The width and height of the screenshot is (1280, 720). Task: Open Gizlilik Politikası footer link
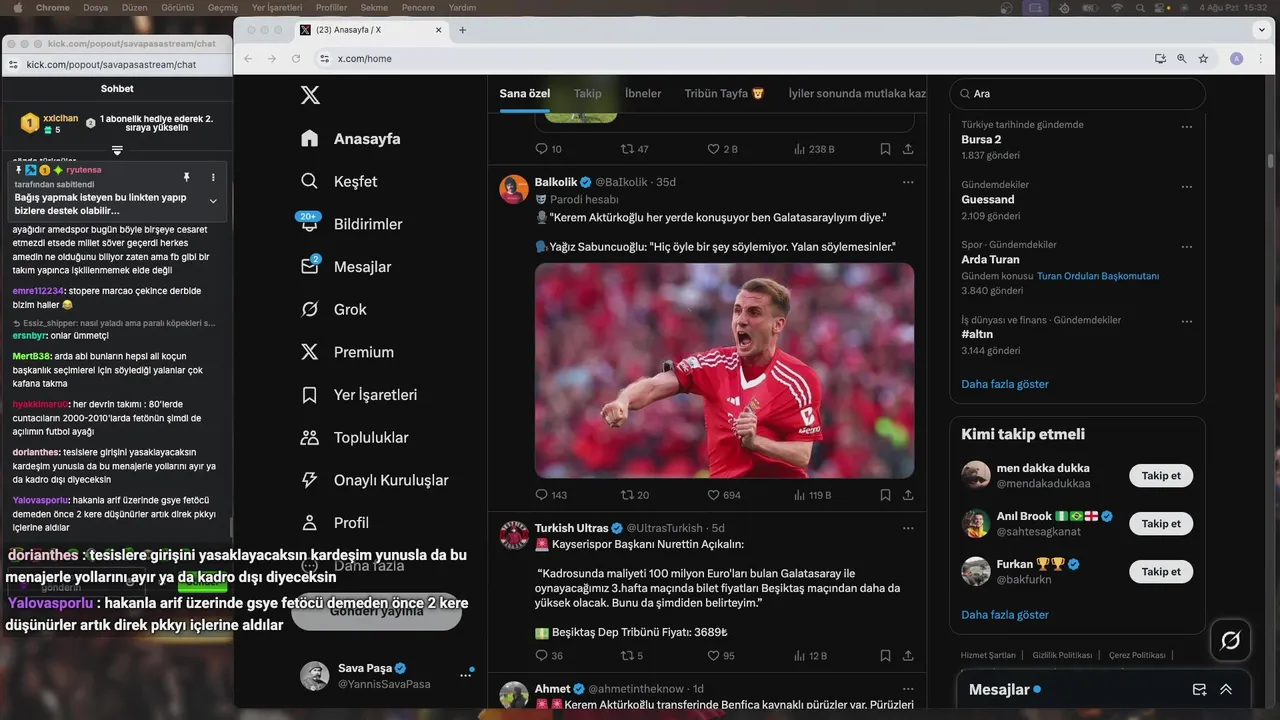click(1062, 655)
